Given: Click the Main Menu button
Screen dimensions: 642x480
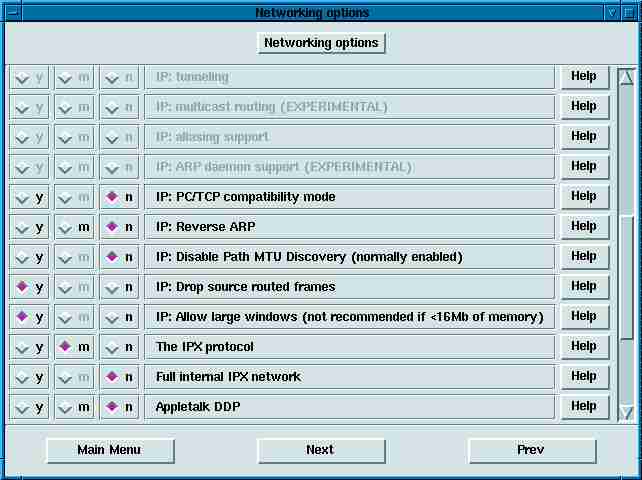Looking at the screenshot, I should (109, 450).
